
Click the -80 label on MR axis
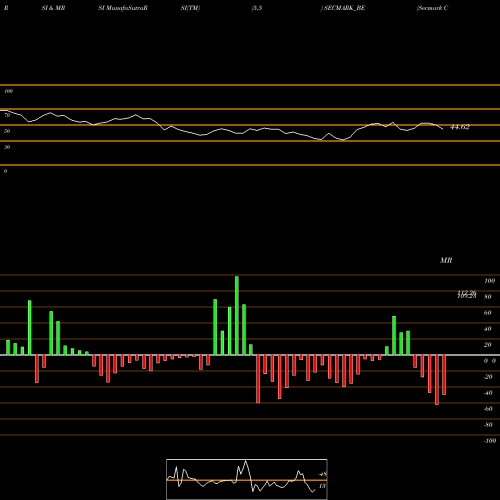tap(488, 425)
